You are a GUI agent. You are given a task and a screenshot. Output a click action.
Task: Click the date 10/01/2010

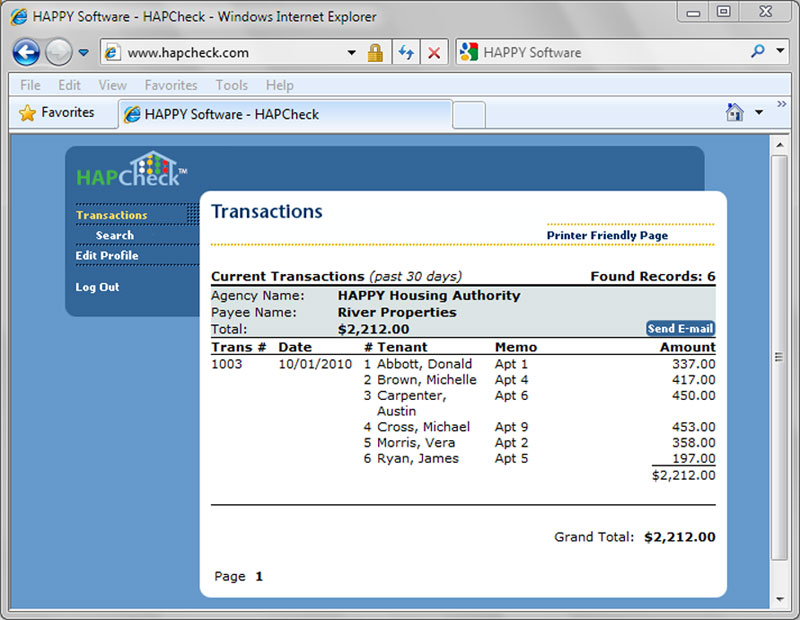tap(315, 364)
